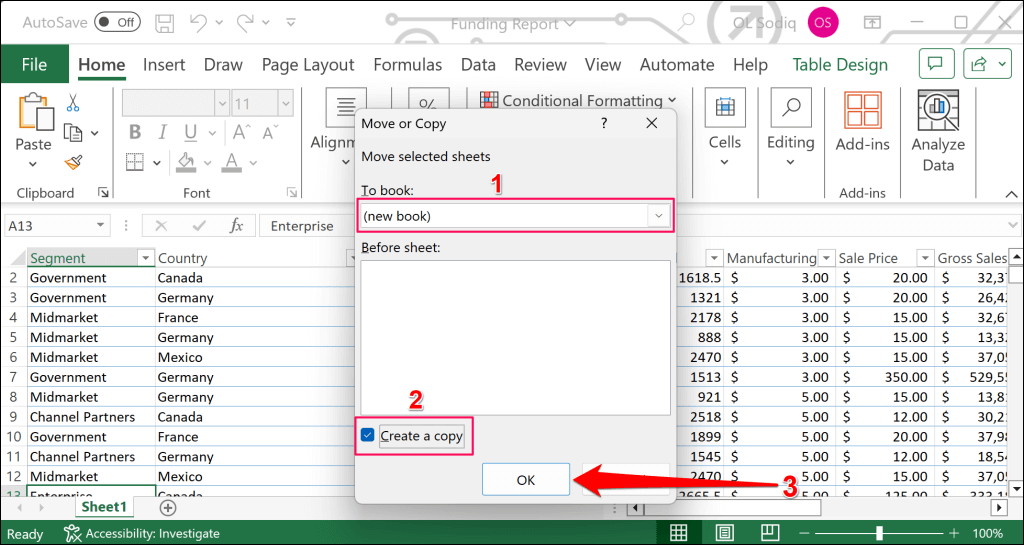Toggle Underline formatting
Image resolution: width=1024 pixels, height=545 pixels.
[x=191, y=132]
